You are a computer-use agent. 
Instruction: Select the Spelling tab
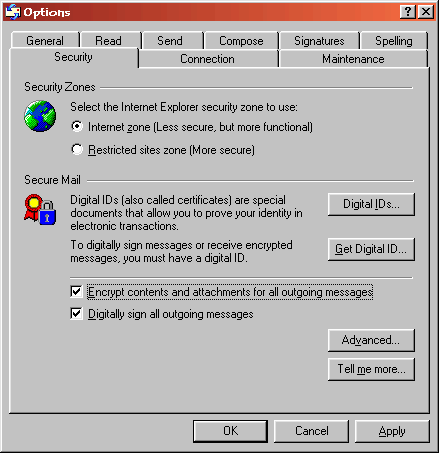tap(394, 41)
